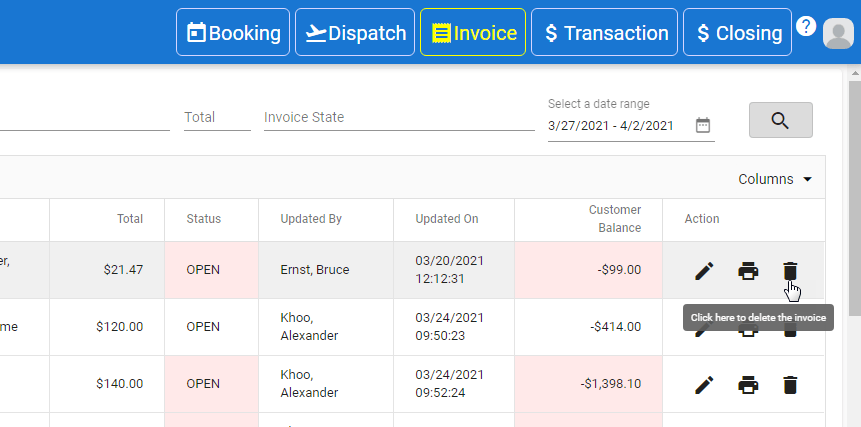Click the 03/24/2021 09:50:23 timestamp

[449, 327]
